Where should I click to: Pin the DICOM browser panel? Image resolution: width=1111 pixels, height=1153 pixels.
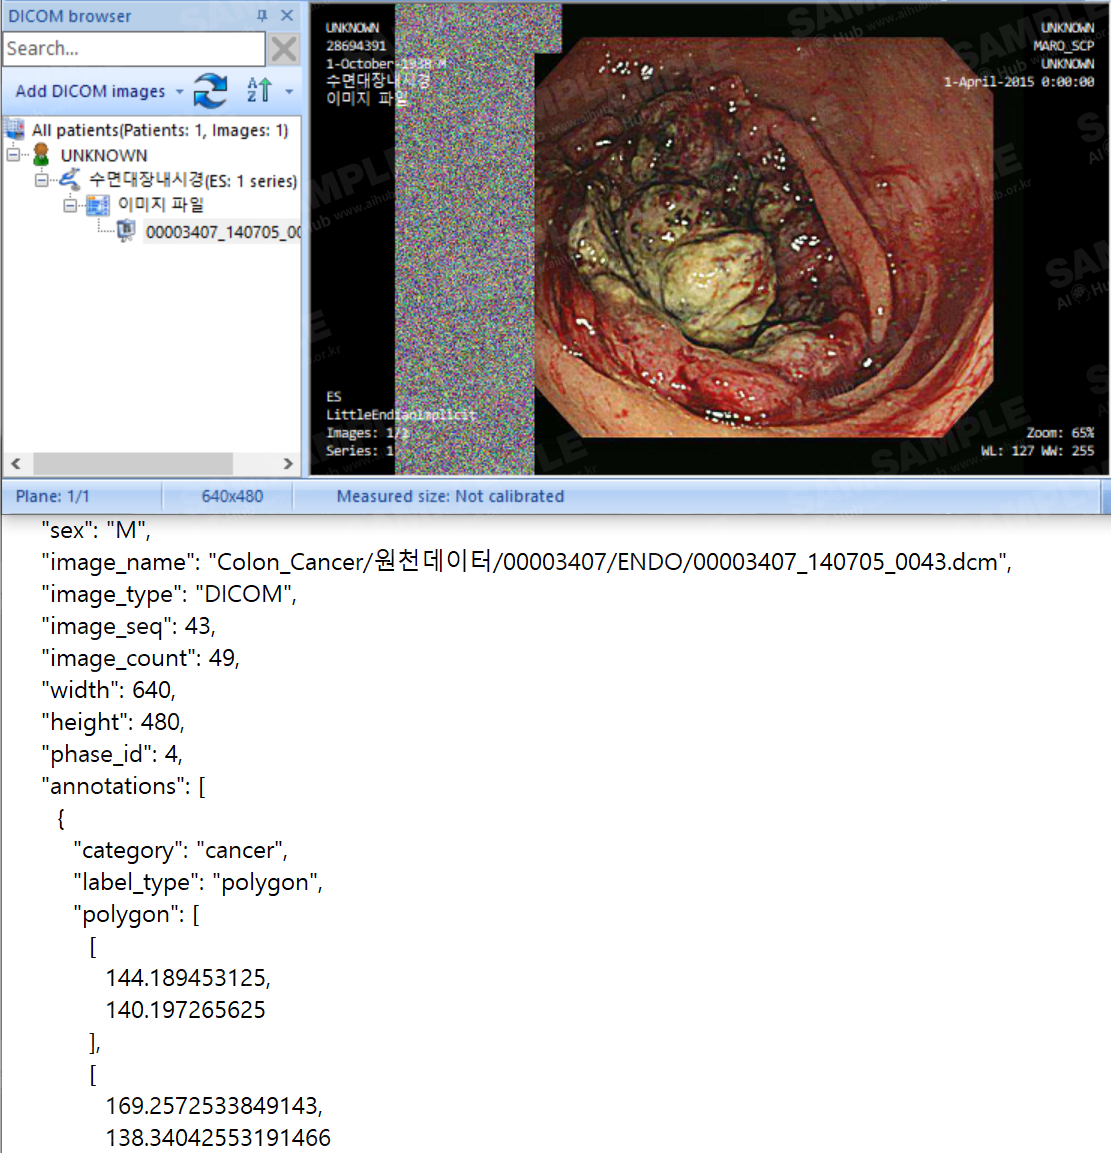pyautogui.click(x=262, y=16)
